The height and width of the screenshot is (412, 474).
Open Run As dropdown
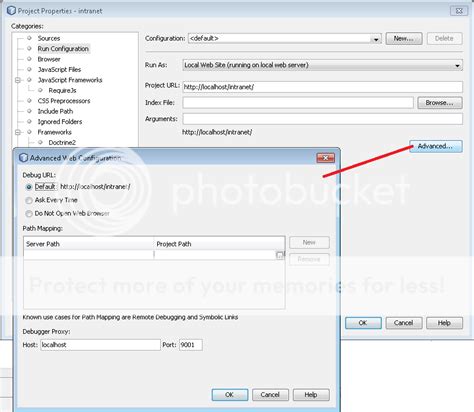pos(322,65)
